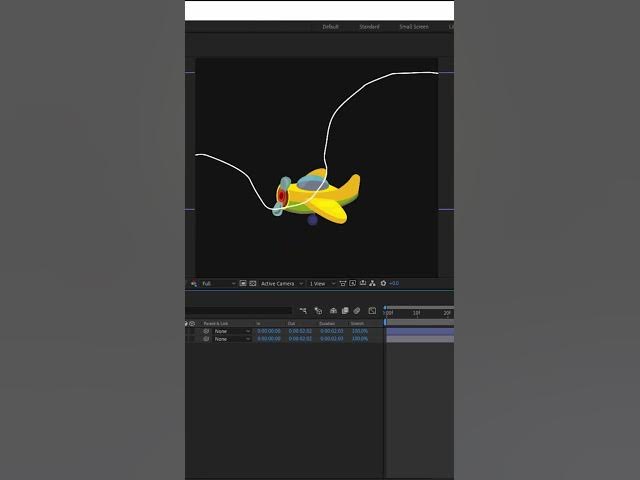Click the timeline layer search field
The height and width of the screenshot is (480, 640).
(238, 311)
